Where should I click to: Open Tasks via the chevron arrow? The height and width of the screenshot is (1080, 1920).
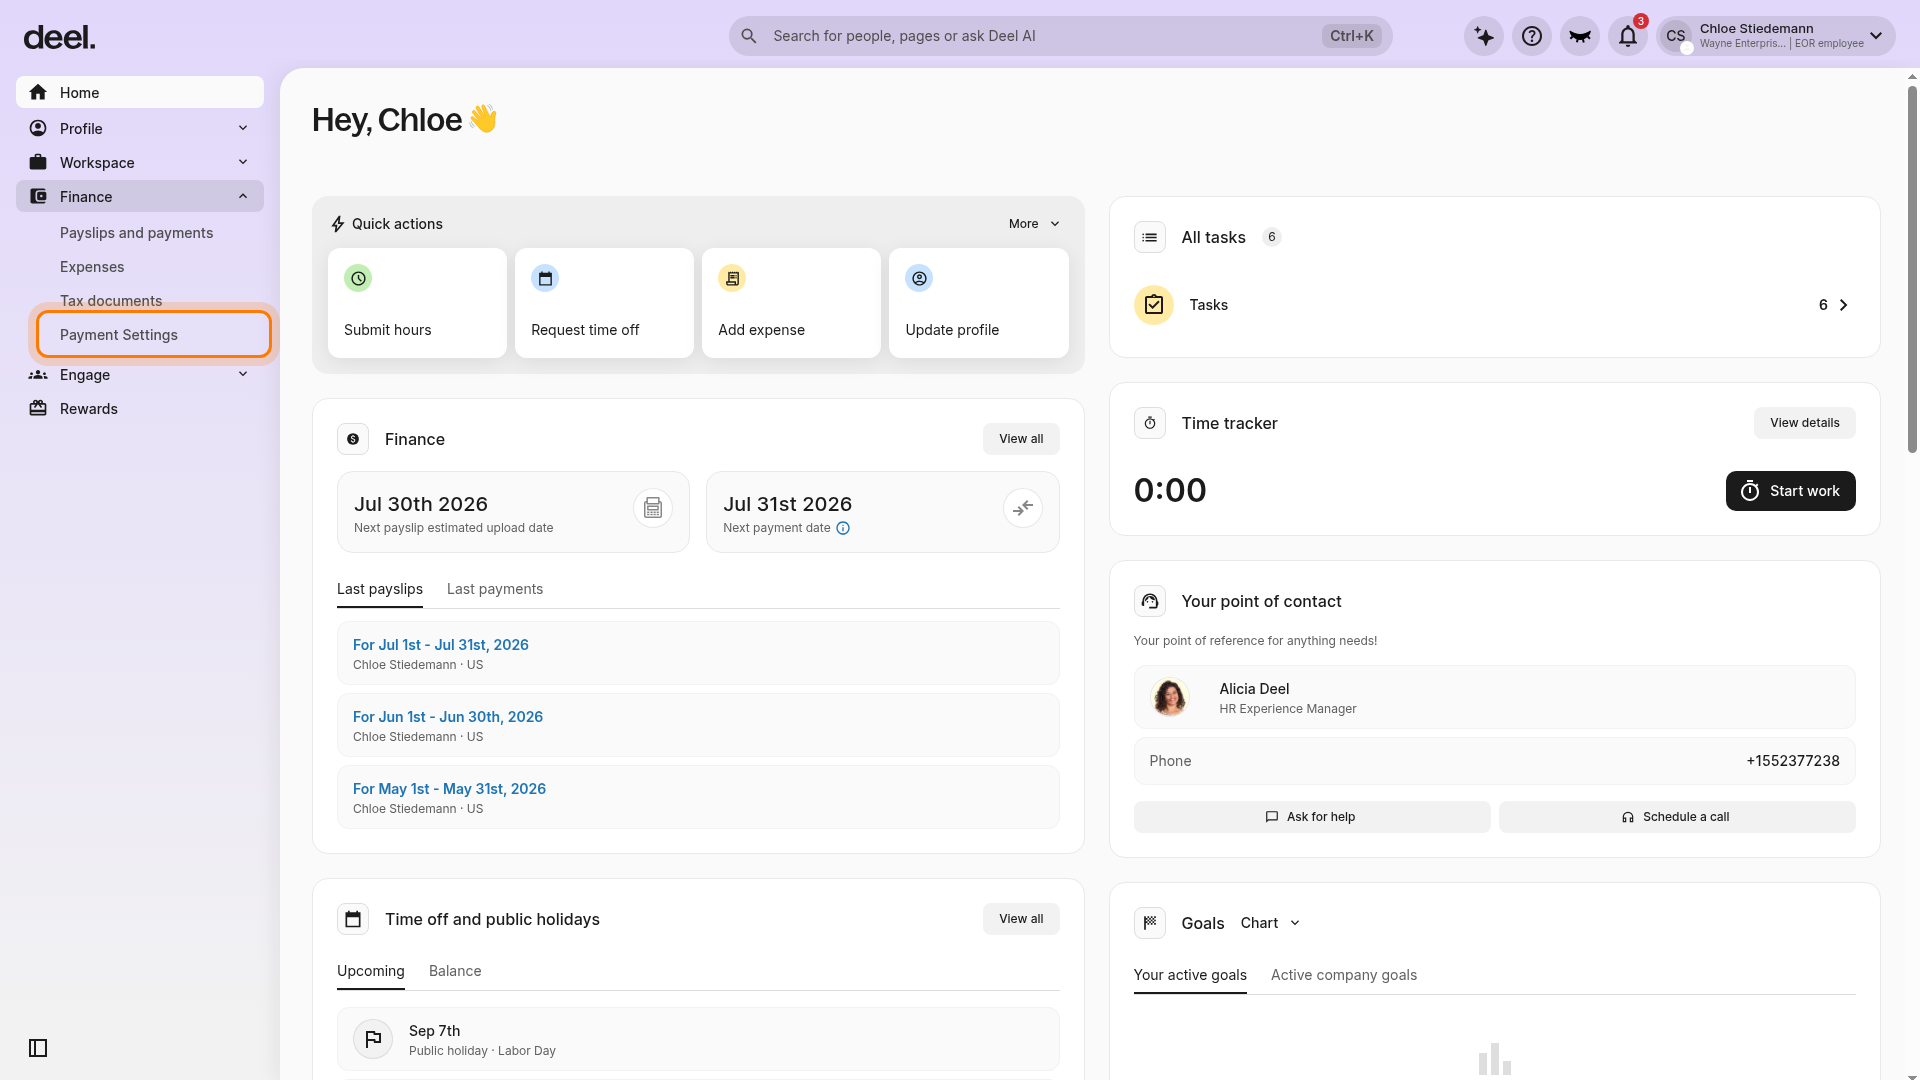pyautogui.click(x=1844, y=305)
